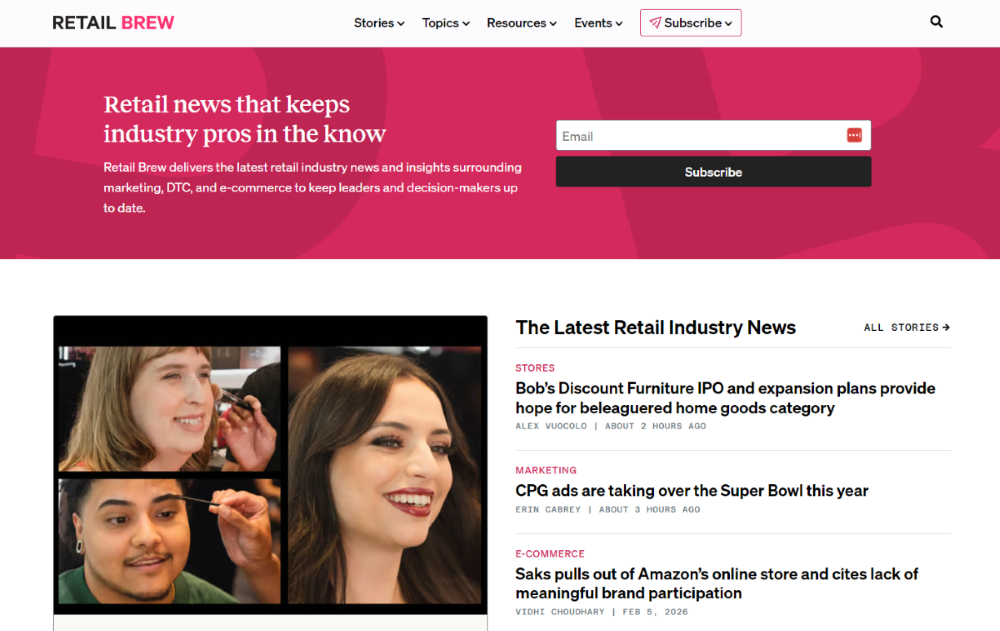Open the Saks pulls out of Amazon story
The image size is (1000, 631).
coord(716,583)
